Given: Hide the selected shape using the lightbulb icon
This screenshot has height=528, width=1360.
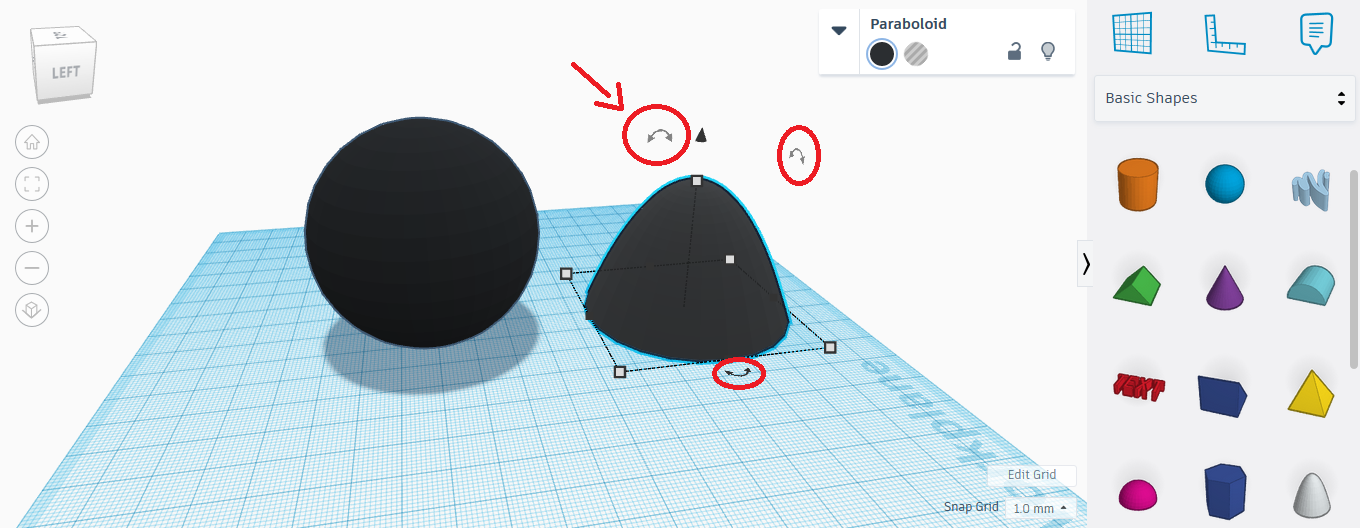Looking at the screenshot, I should tap(1048, 52).
